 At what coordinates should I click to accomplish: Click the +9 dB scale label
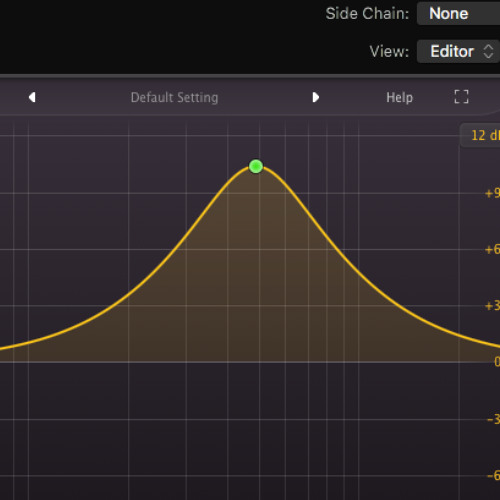click(x=492, y=193)
